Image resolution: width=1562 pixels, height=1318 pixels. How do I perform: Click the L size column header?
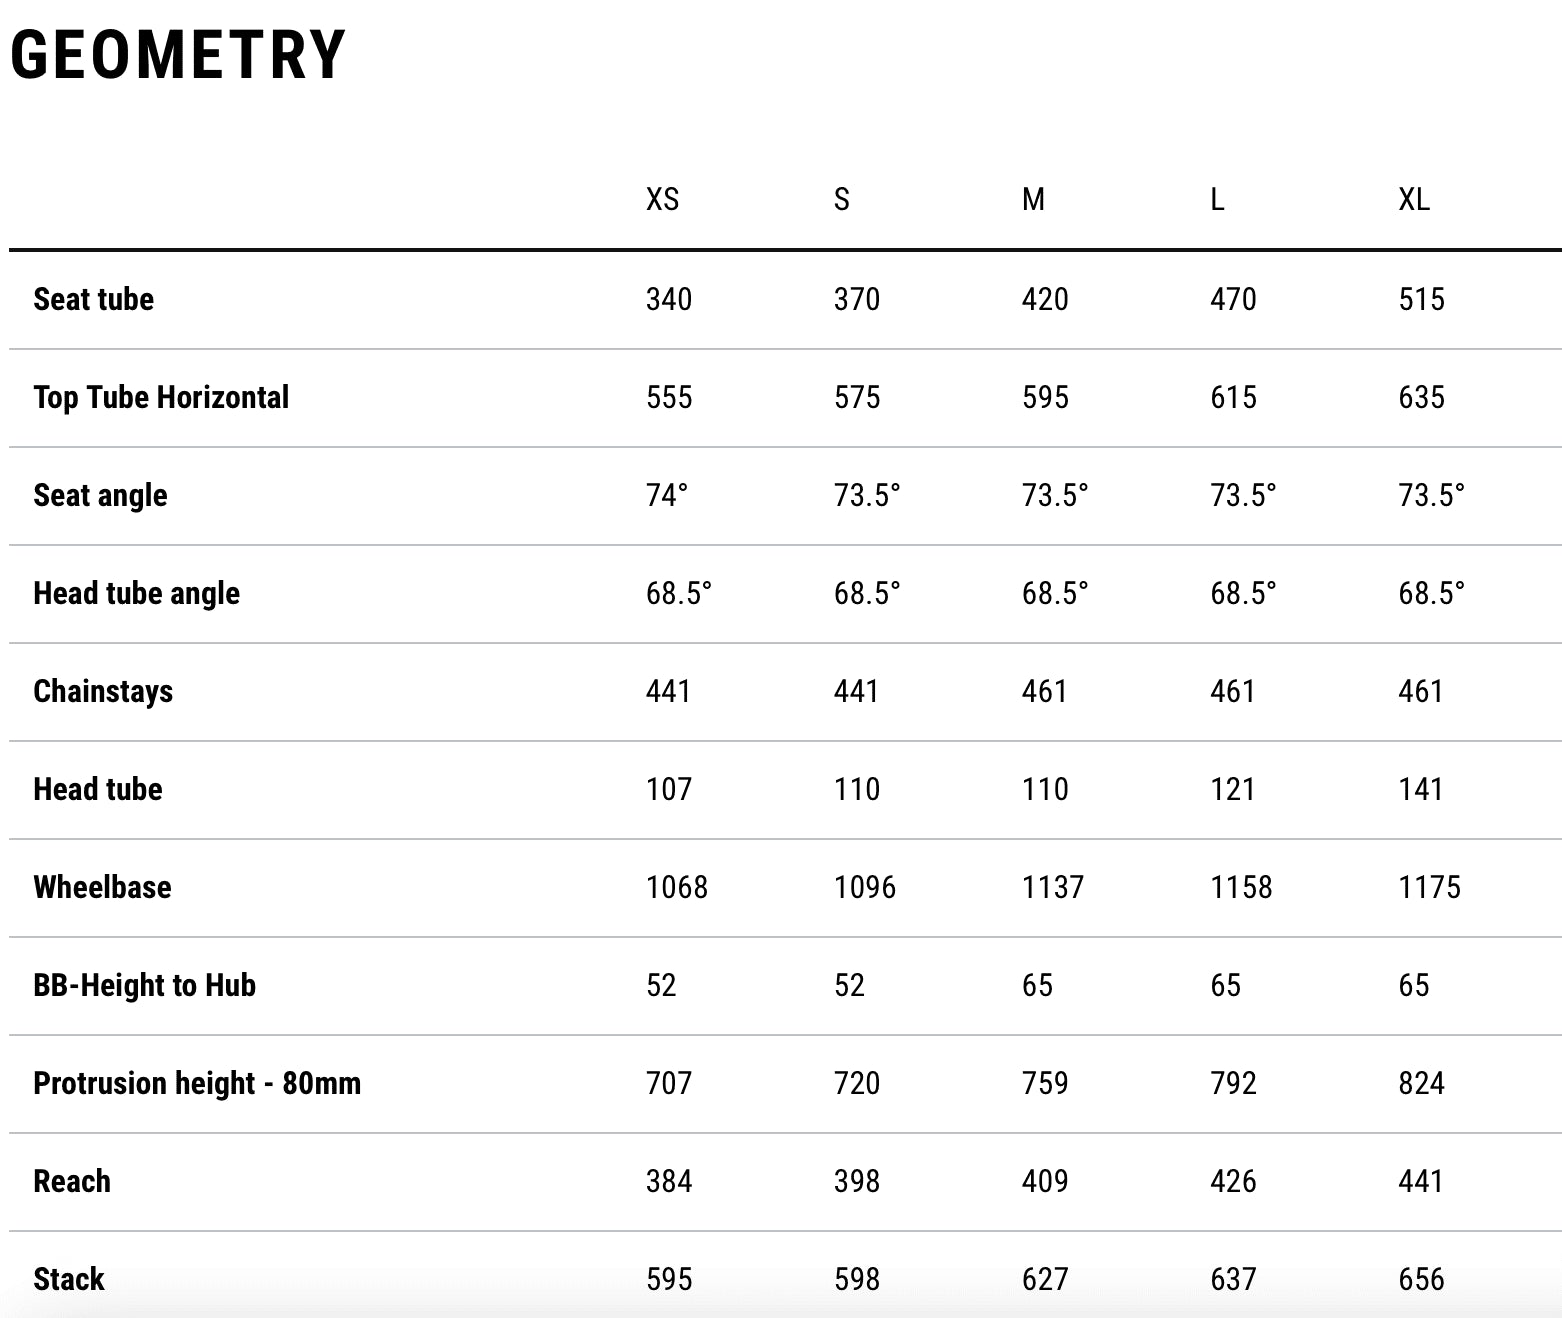click(x=1216, y=200)
